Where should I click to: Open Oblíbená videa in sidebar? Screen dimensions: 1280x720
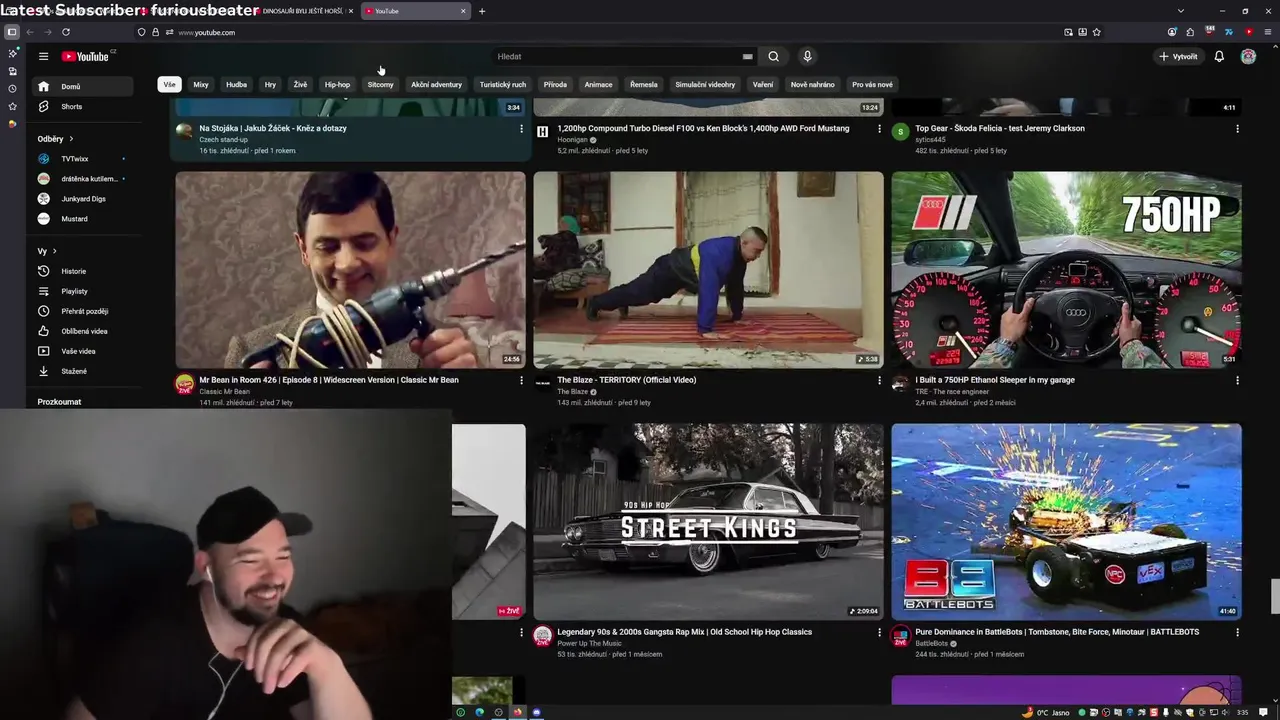(x=84, y=331)
